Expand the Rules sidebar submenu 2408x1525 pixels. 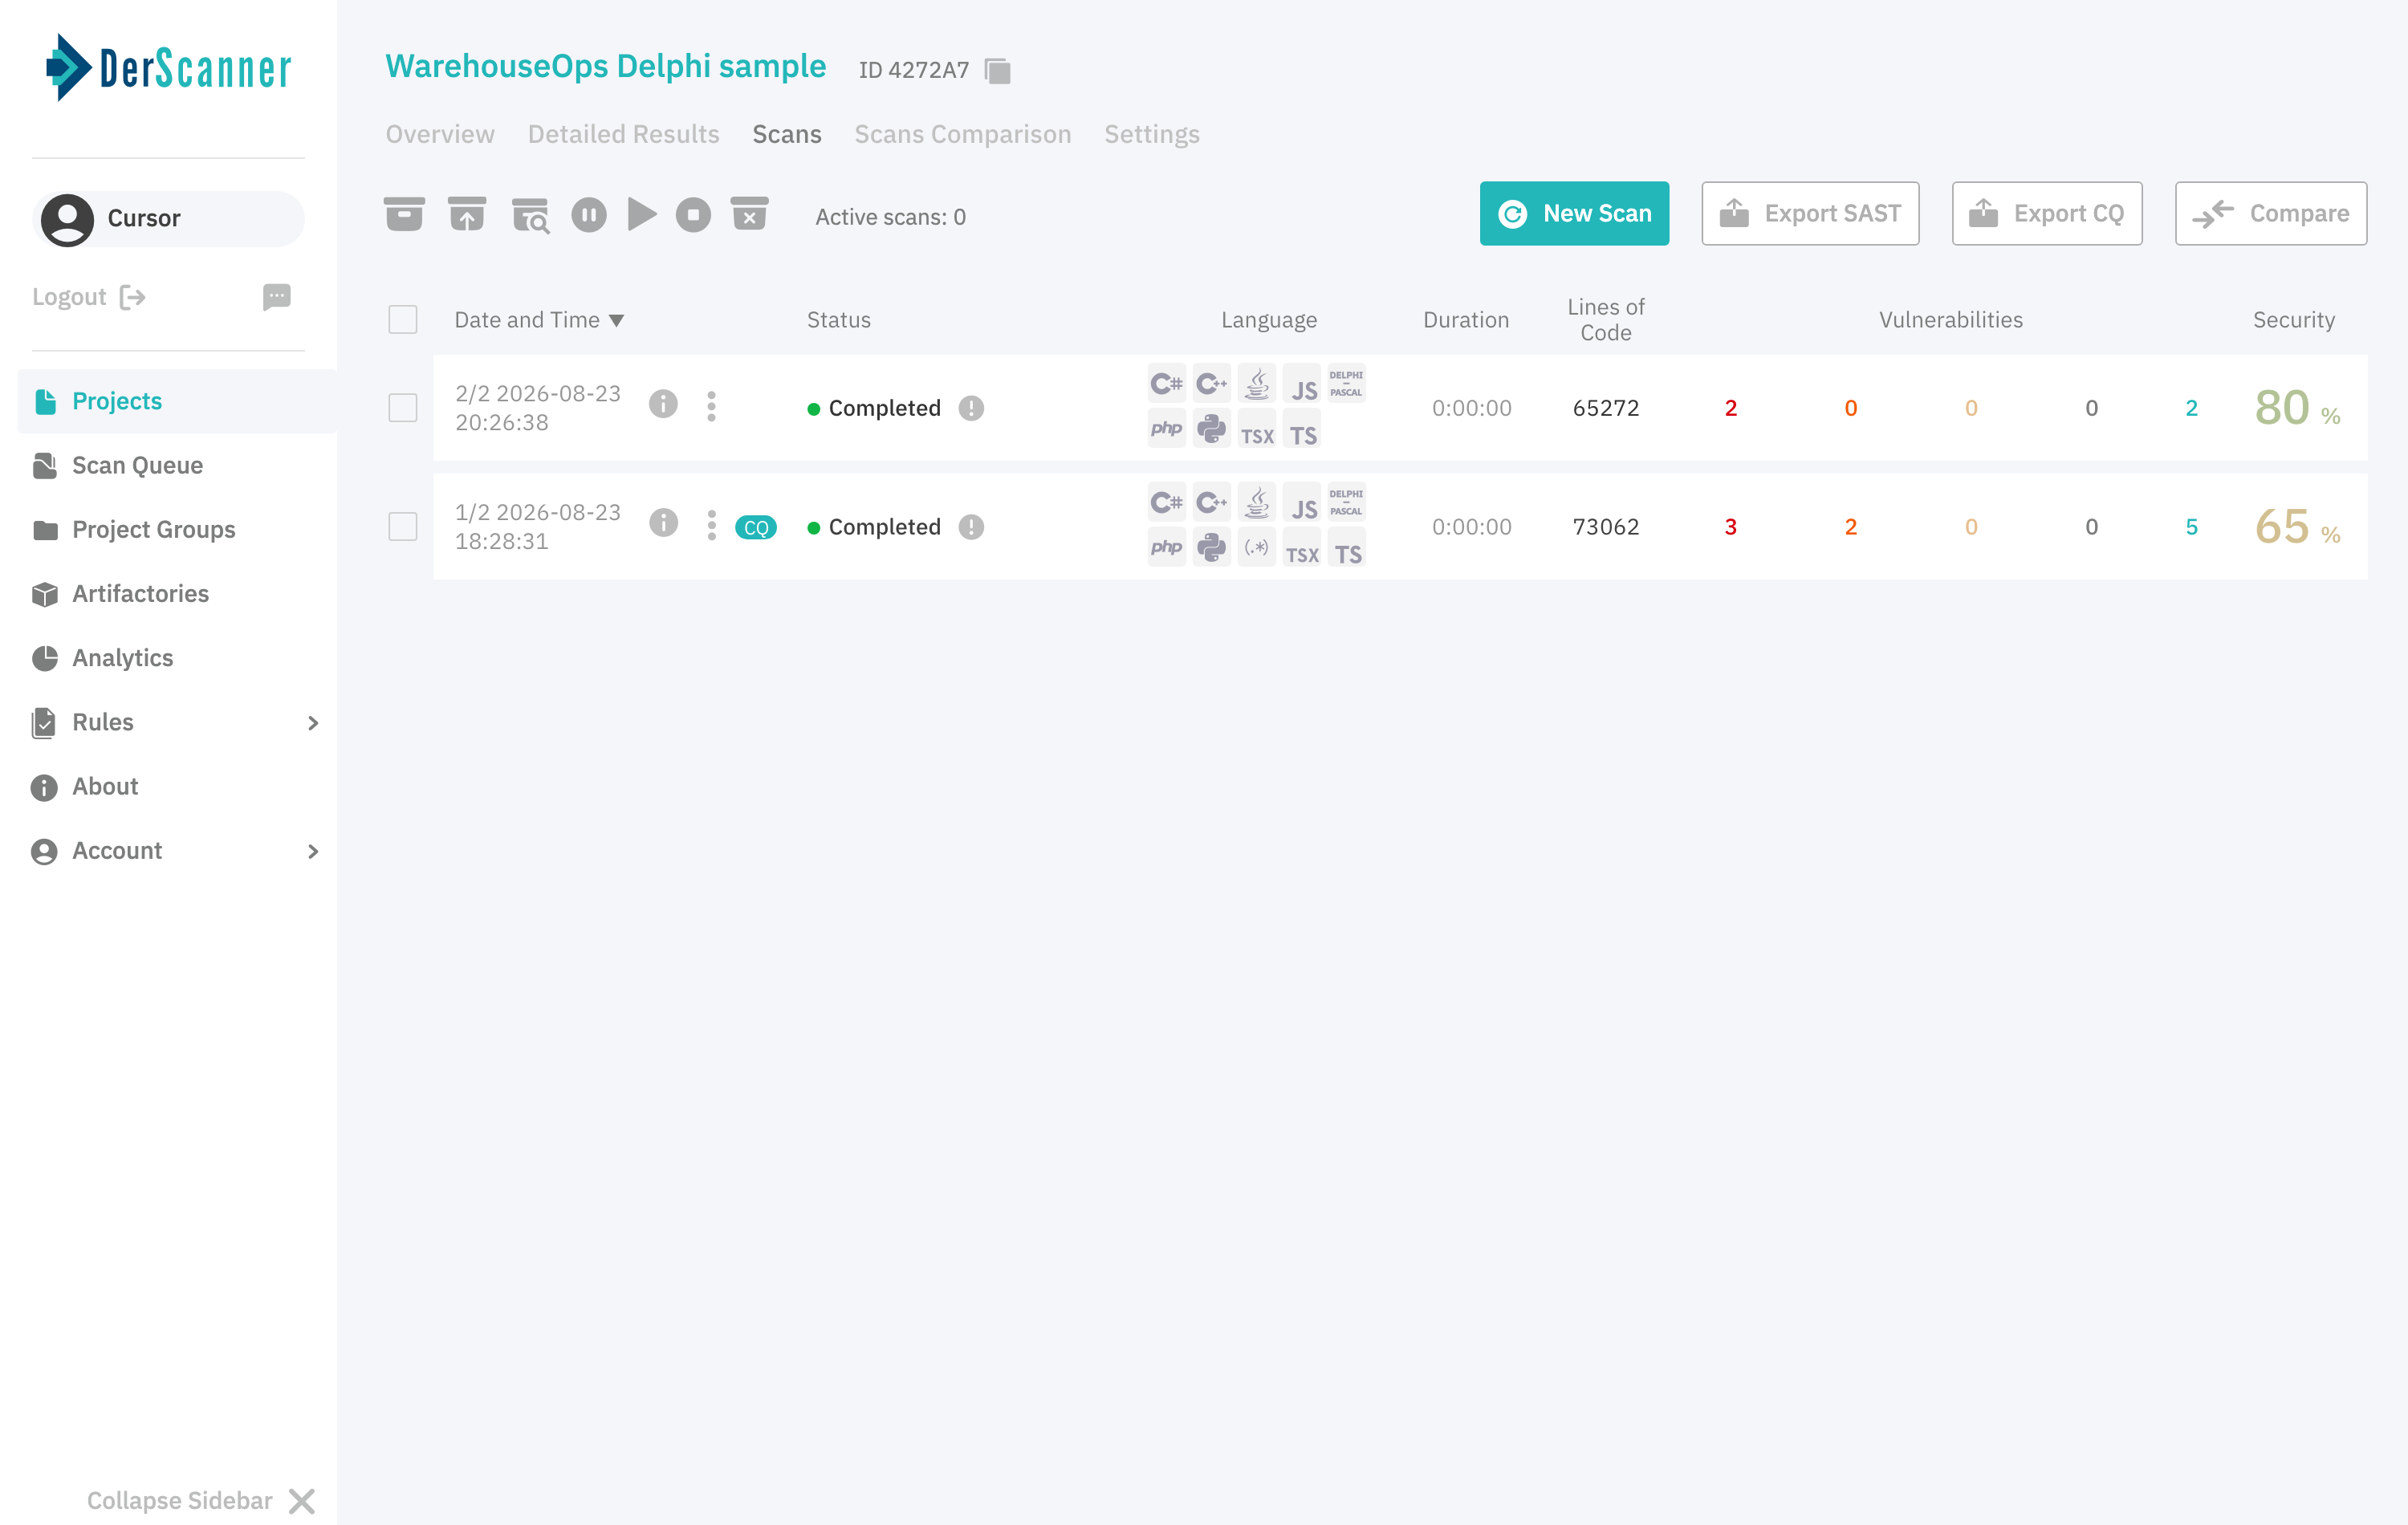(x=313, y=723)
